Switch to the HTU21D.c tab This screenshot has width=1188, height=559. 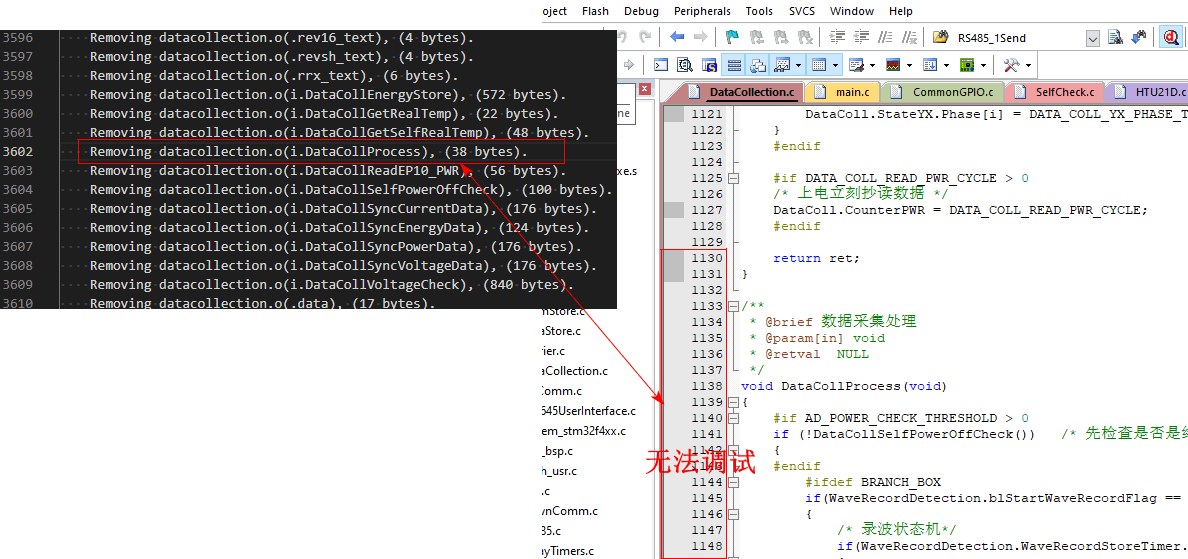point(1144,92)
